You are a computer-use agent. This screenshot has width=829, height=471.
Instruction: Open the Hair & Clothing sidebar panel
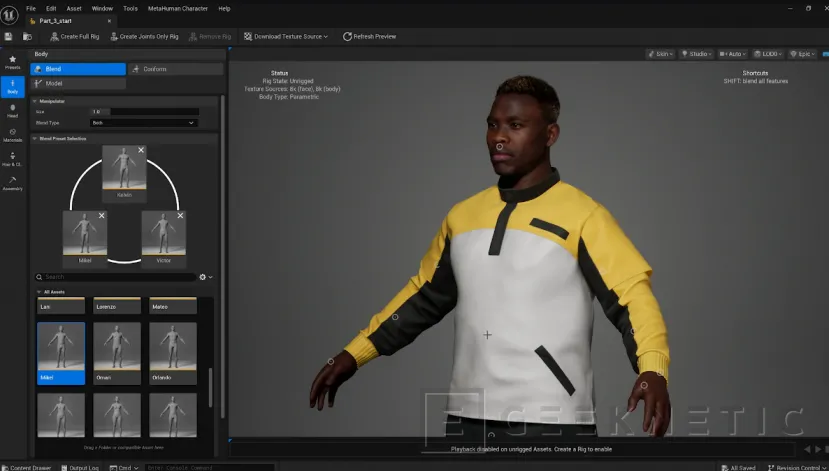(x=13, y=159)
